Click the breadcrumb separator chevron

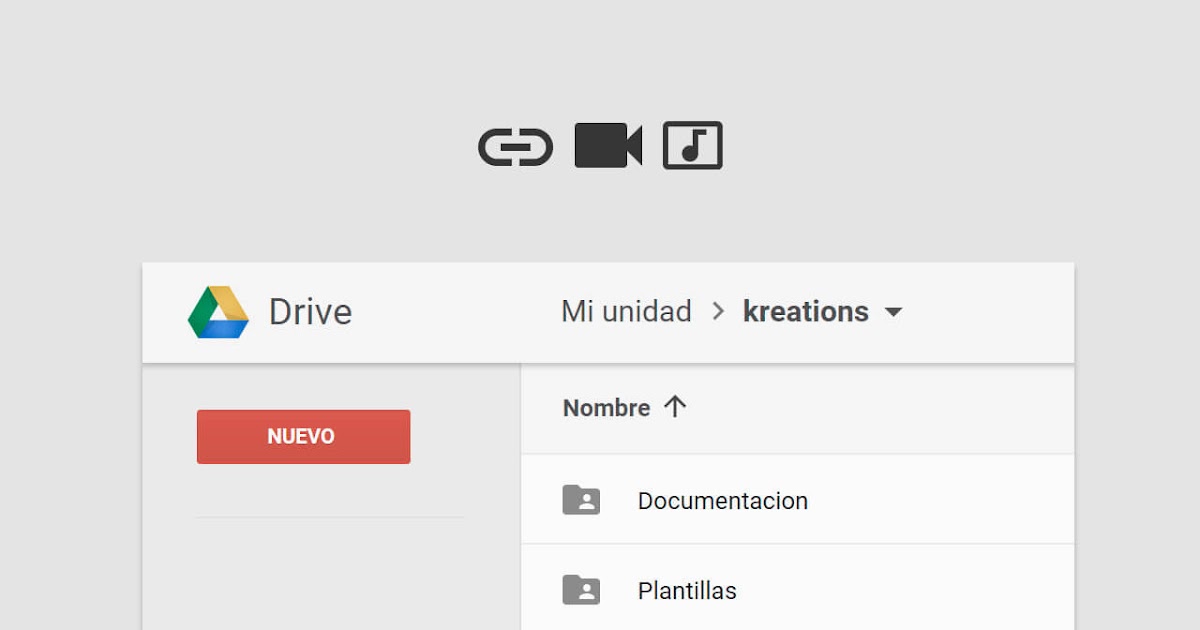pyautogui.click(x=716, y=312)
